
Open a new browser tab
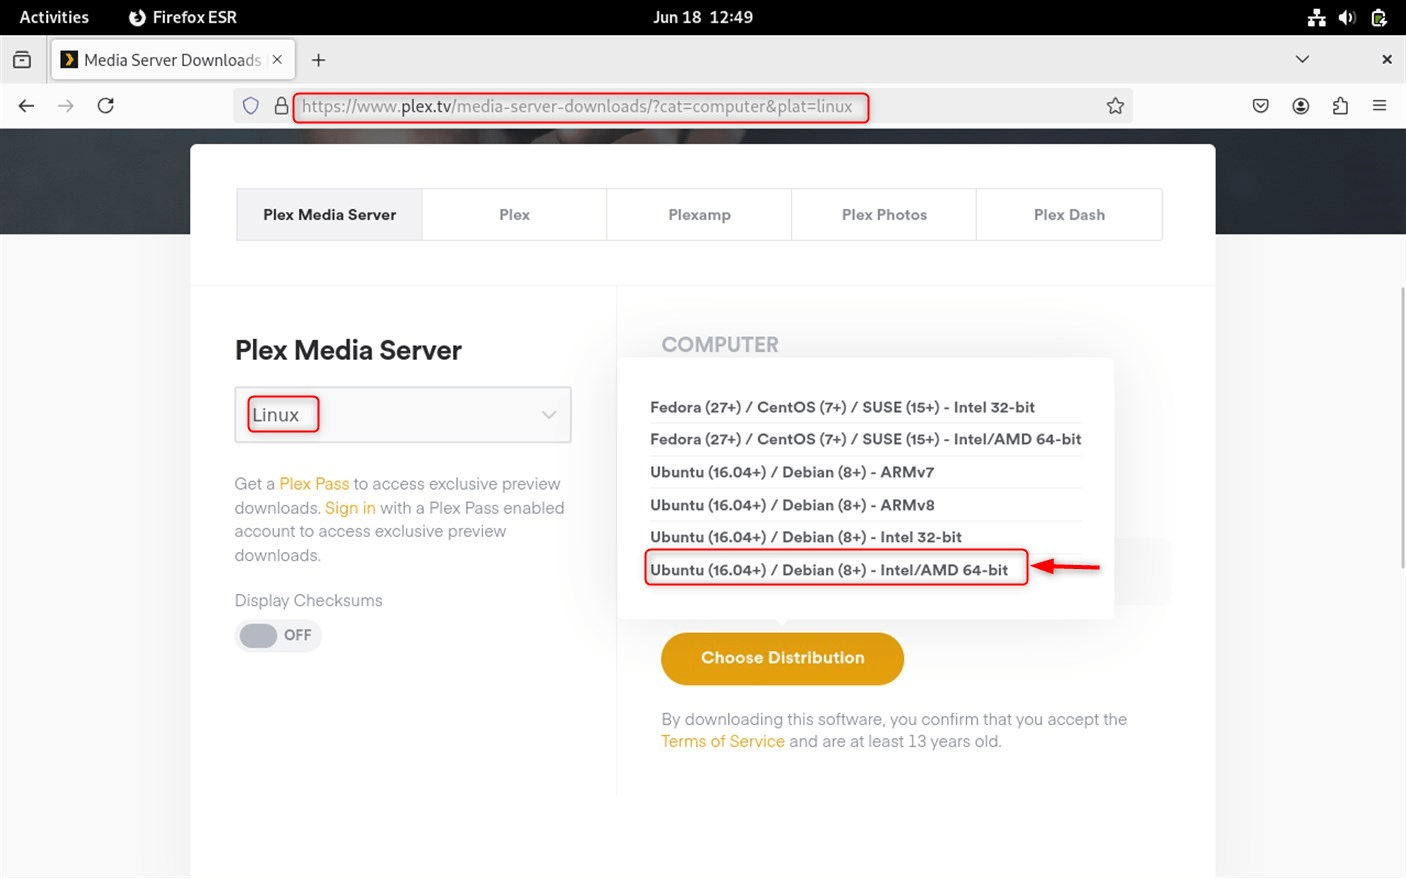coord(318,60)
